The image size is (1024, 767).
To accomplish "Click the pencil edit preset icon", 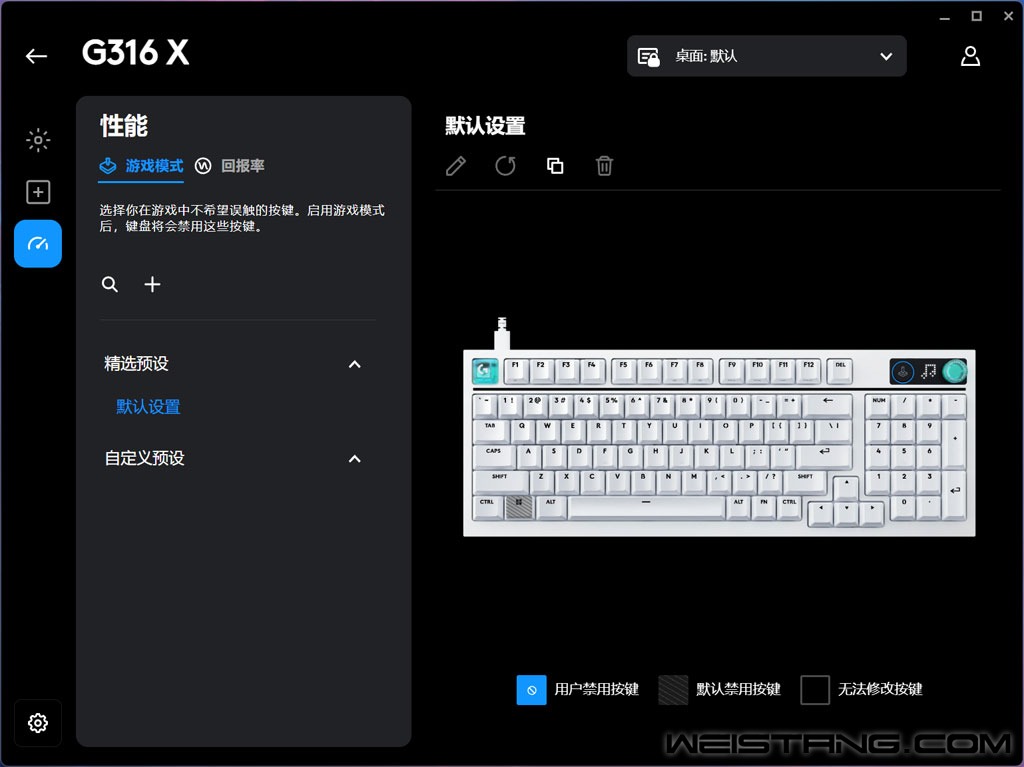I will coord(456,166).
